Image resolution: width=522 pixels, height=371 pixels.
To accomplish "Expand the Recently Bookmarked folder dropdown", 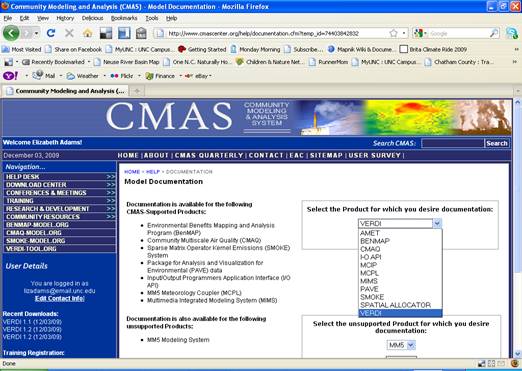I will 89,62.
